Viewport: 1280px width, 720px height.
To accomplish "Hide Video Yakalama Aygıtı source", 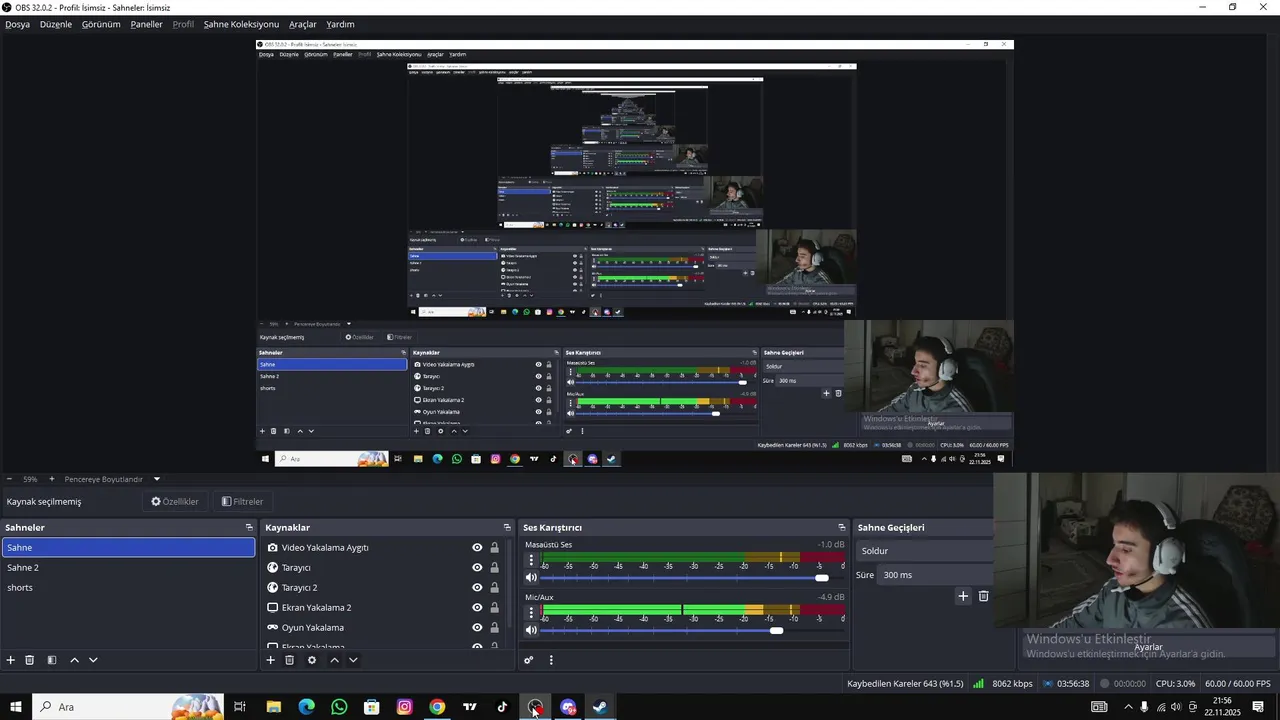I will click(477, 548).
